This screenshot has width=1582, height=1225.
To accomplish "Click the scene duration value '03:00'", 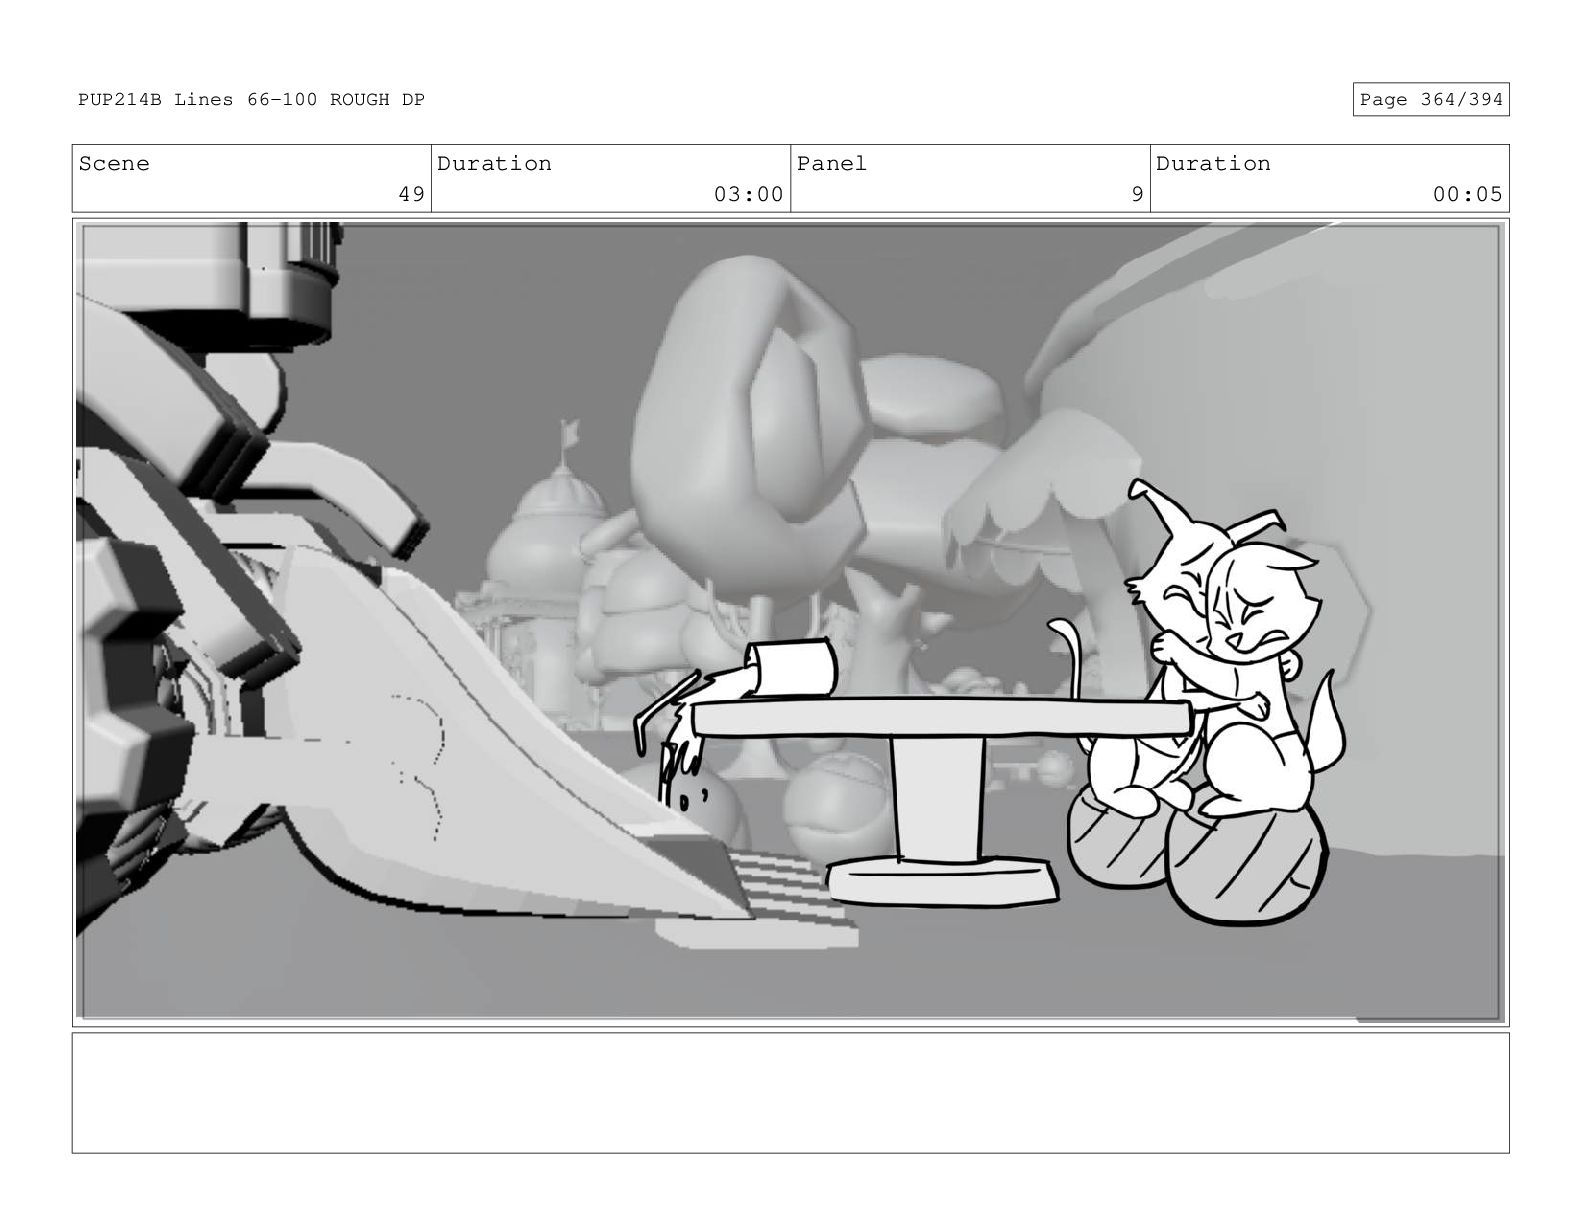I will (748, 194).
